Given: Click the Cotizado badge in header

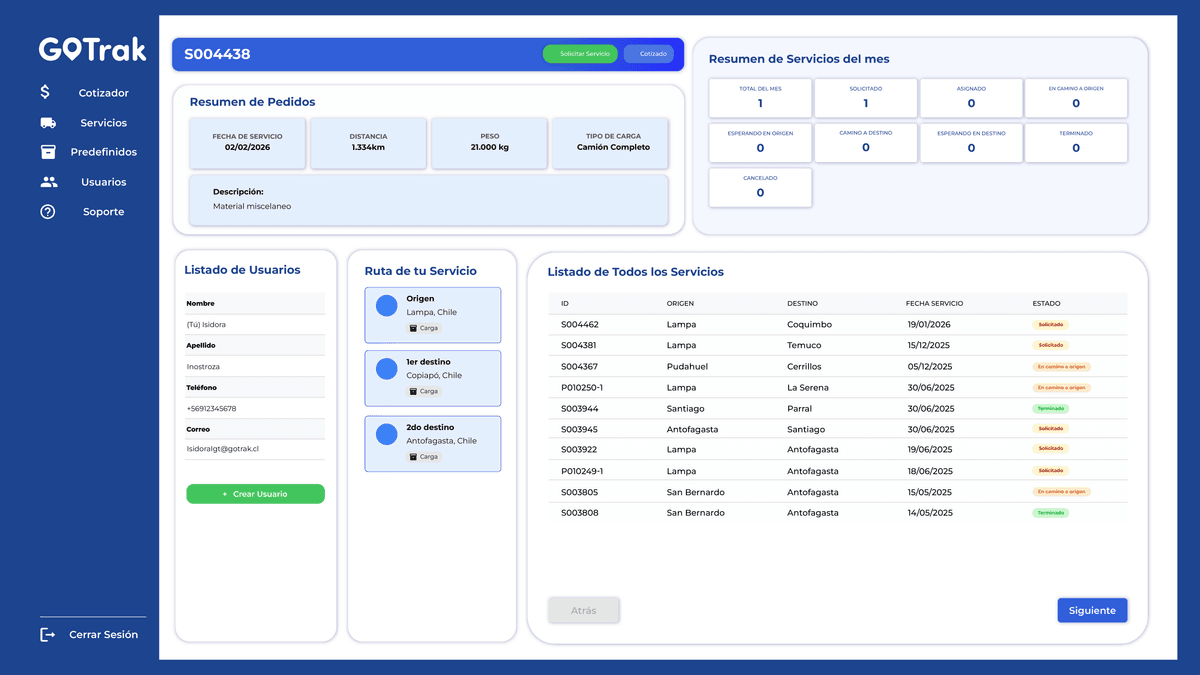Looking at the screenshot, I should click(x=650, y=54).
